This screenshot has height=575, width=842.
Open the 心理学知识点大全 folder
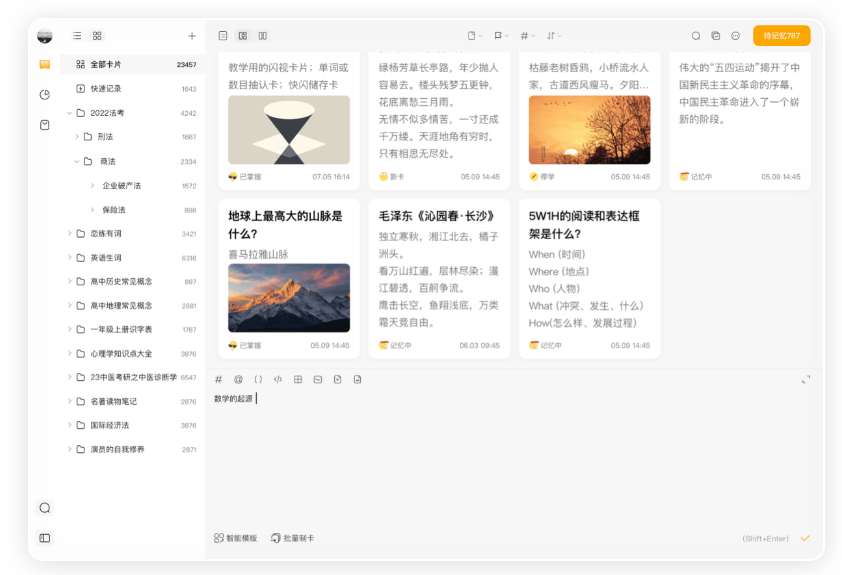pyautogui.click(x=133, y=354)
